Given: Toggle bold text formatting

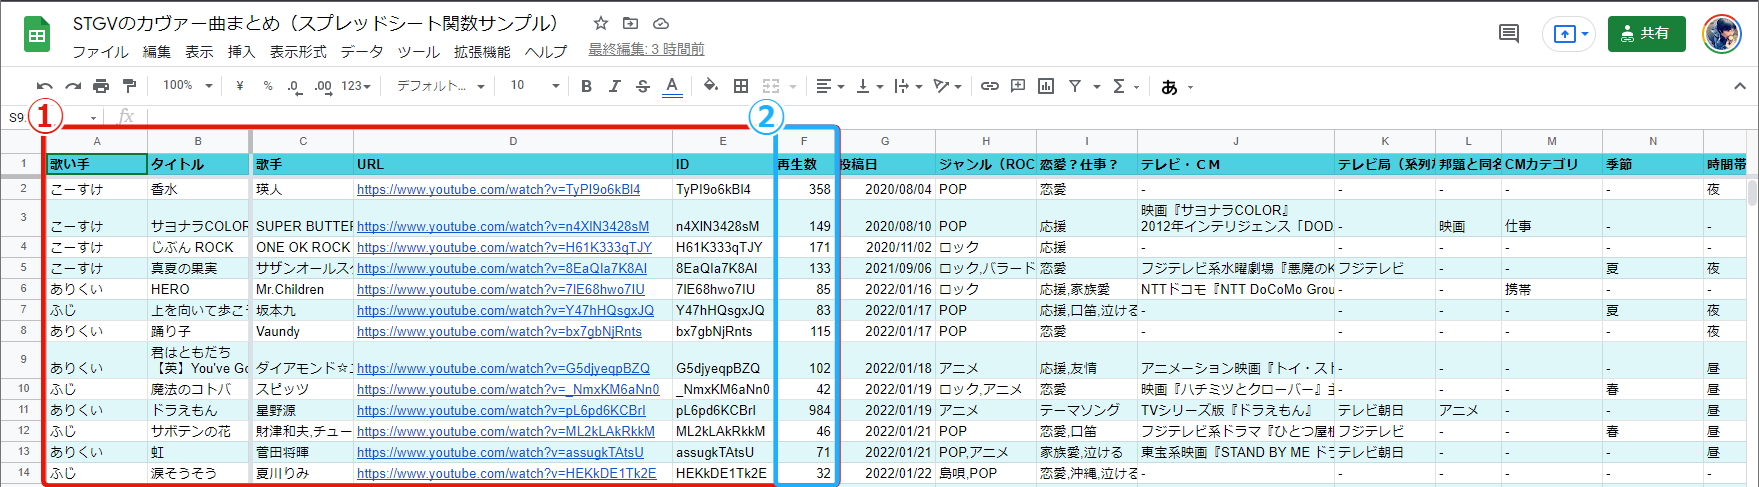Looking at the screenshot, I should [586, 87].
